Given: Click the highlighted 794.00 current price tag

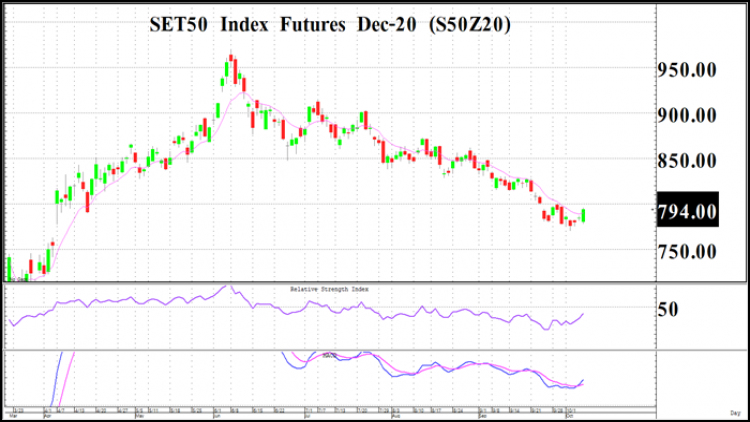Looking at the screenshot, I should pos(687,210).
